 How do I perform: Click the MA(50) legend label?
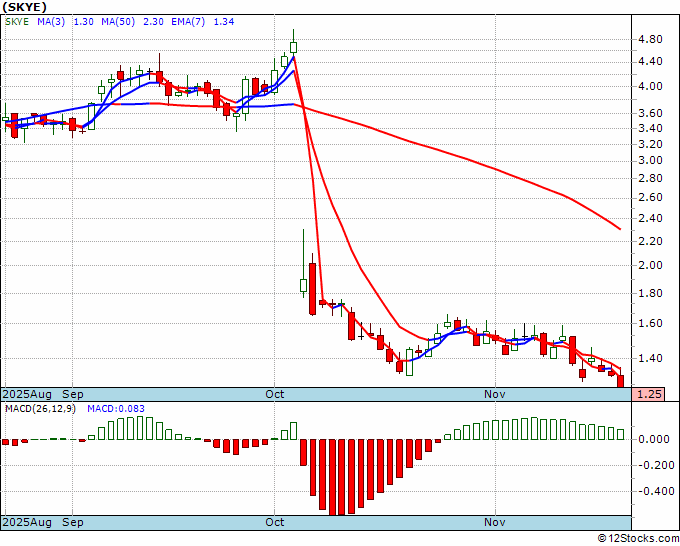tap(118, 22)
